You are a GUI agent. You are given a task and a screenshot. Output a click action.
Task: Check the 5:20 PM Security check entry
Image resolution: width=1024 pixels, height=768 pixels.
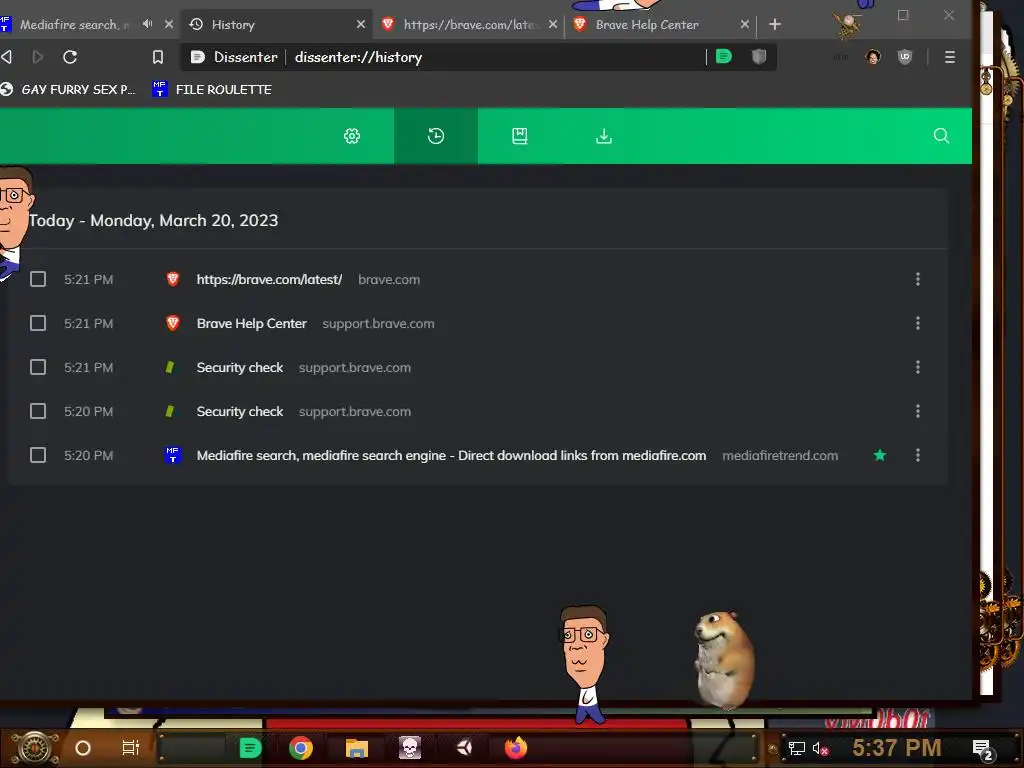click(38, 411)
